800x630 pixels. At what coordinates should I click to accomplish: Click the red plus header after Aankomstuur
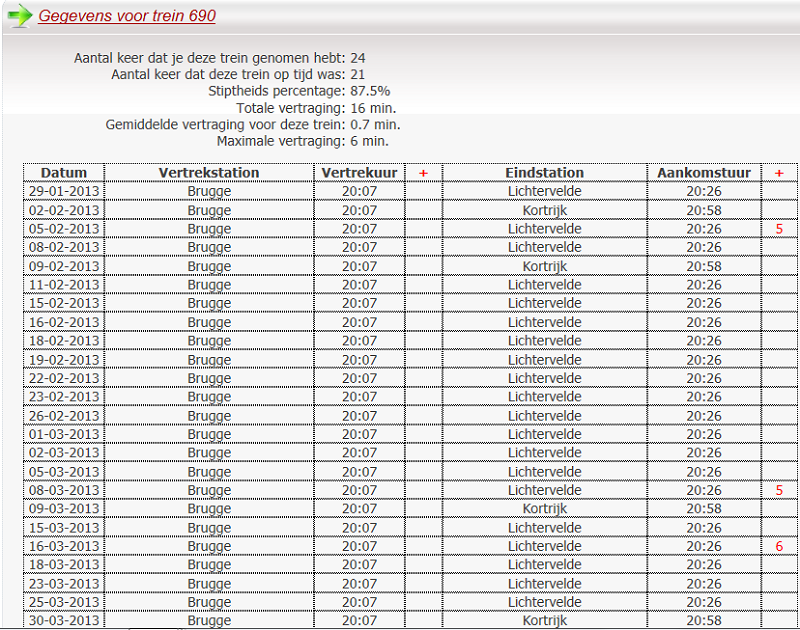click(779, 173)
